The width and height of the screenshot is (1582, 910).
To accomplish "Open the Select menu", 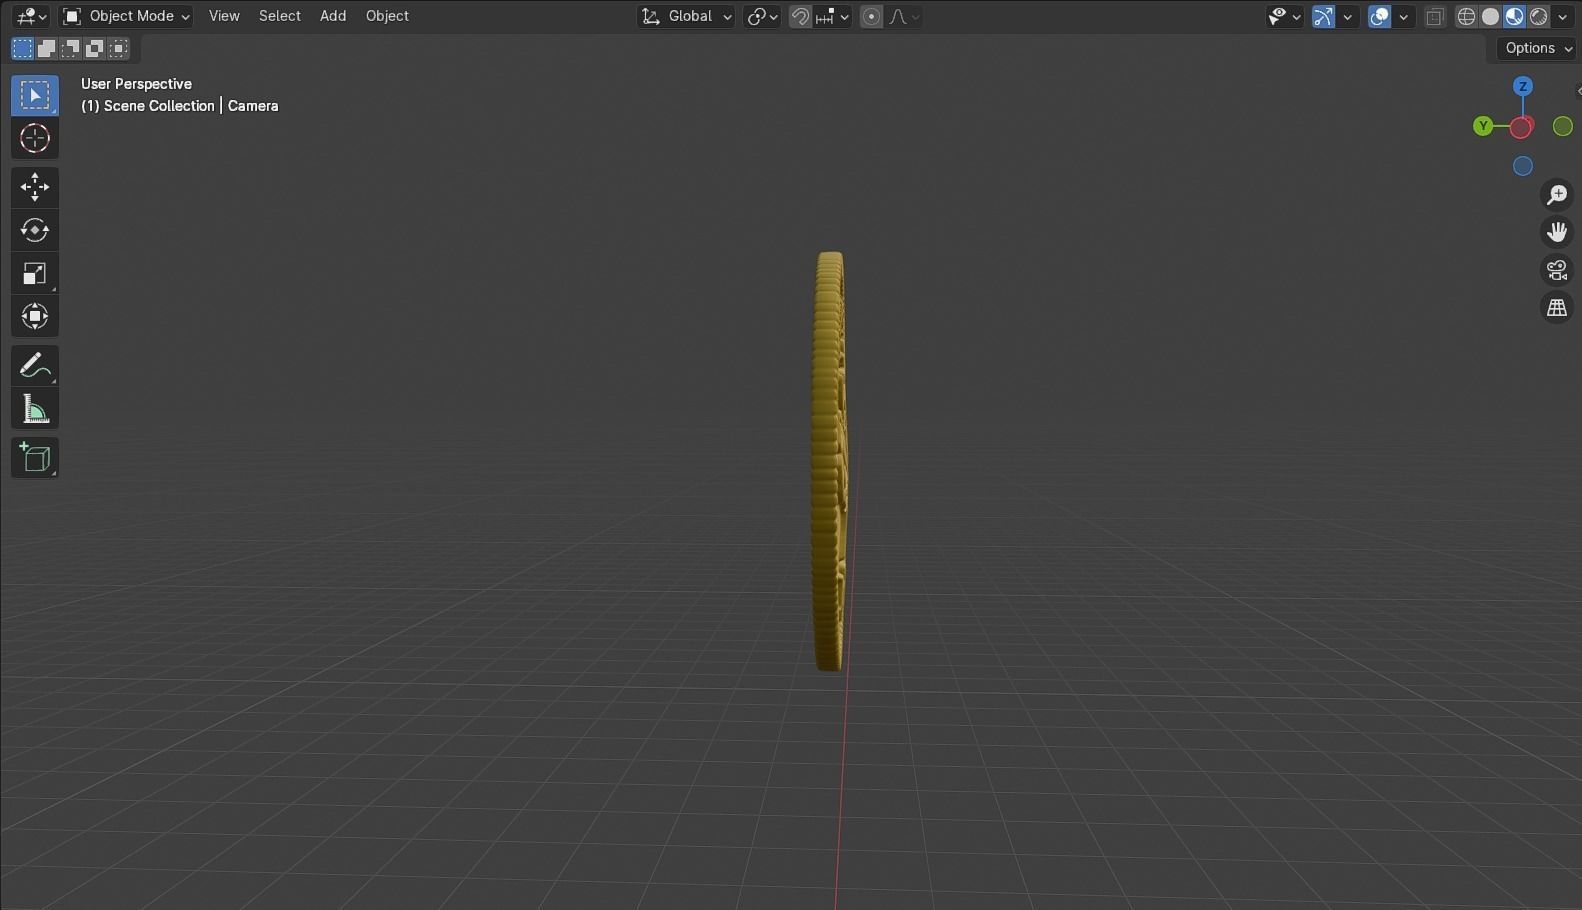I will 280,16.
